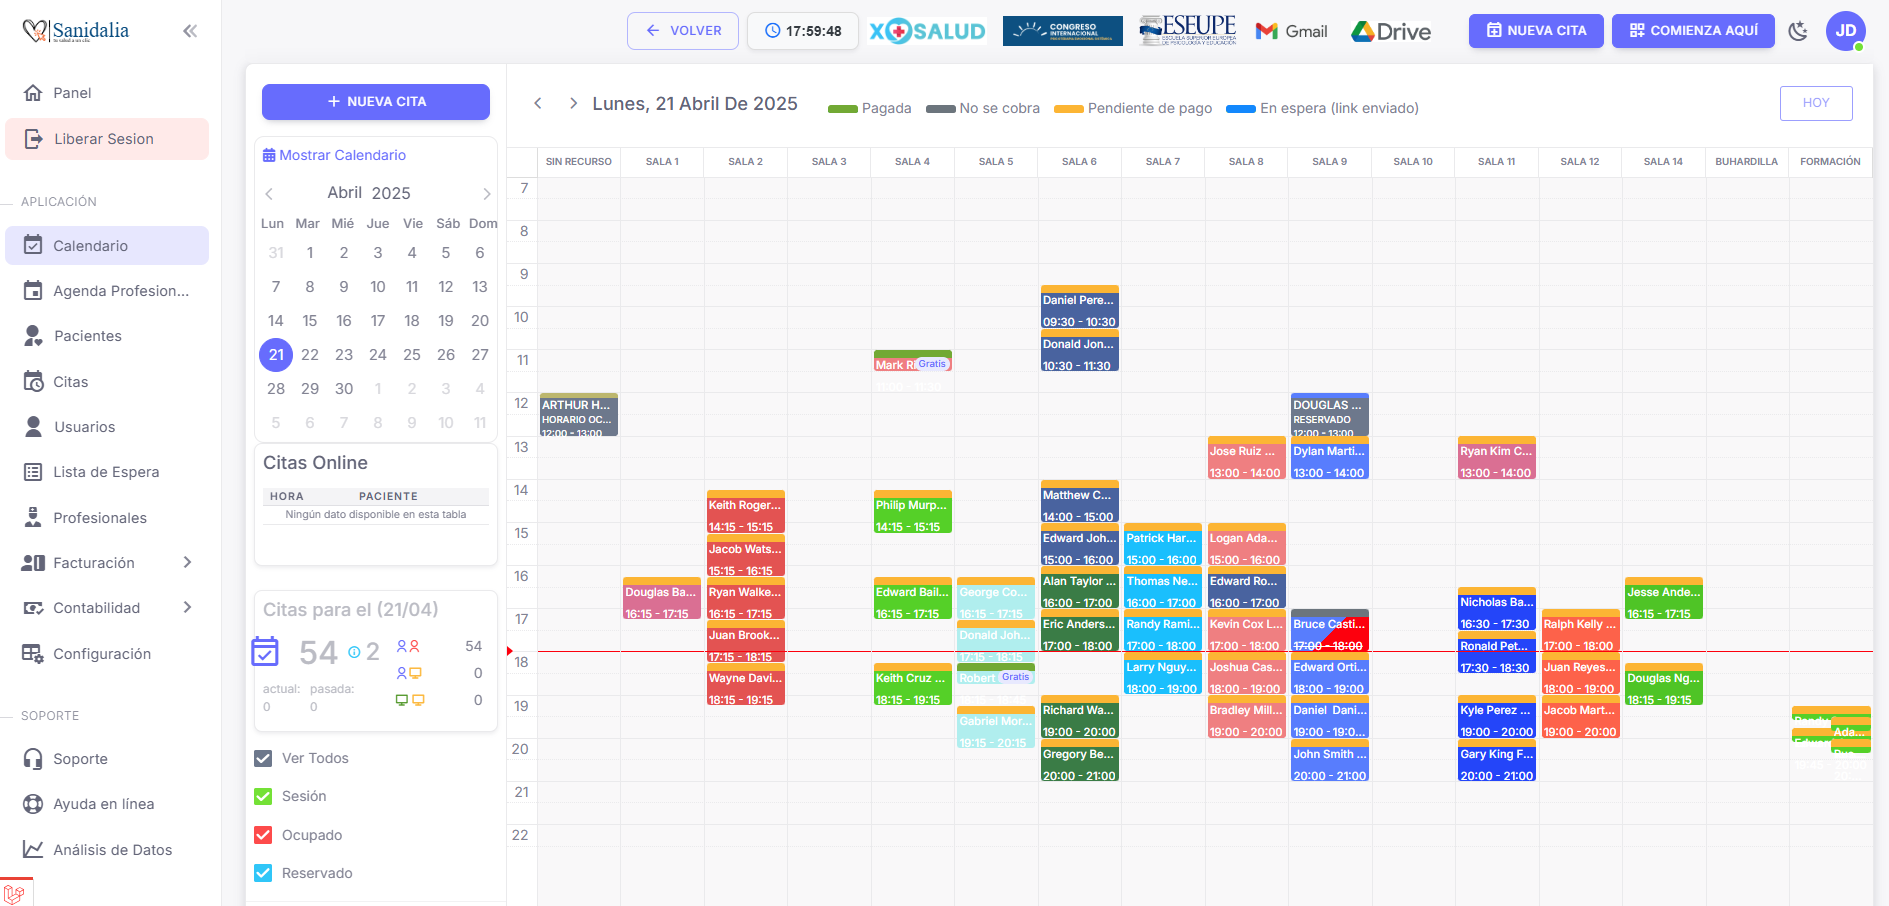This screenshot has height=906, width=1889.
Task: Open the Google Drive shortcut
Action: pos(1391,31)
